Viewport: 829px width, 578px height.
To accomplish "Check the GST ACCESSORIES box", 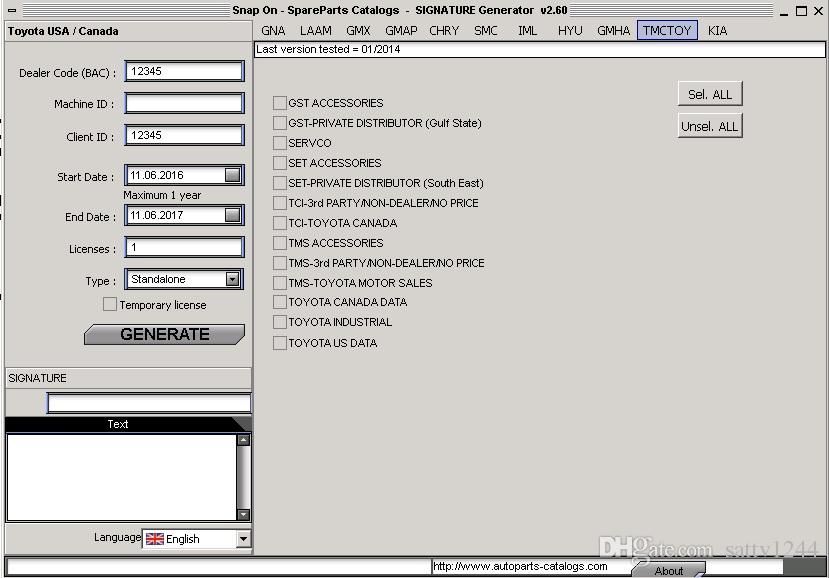I will (x=280, y=103).
